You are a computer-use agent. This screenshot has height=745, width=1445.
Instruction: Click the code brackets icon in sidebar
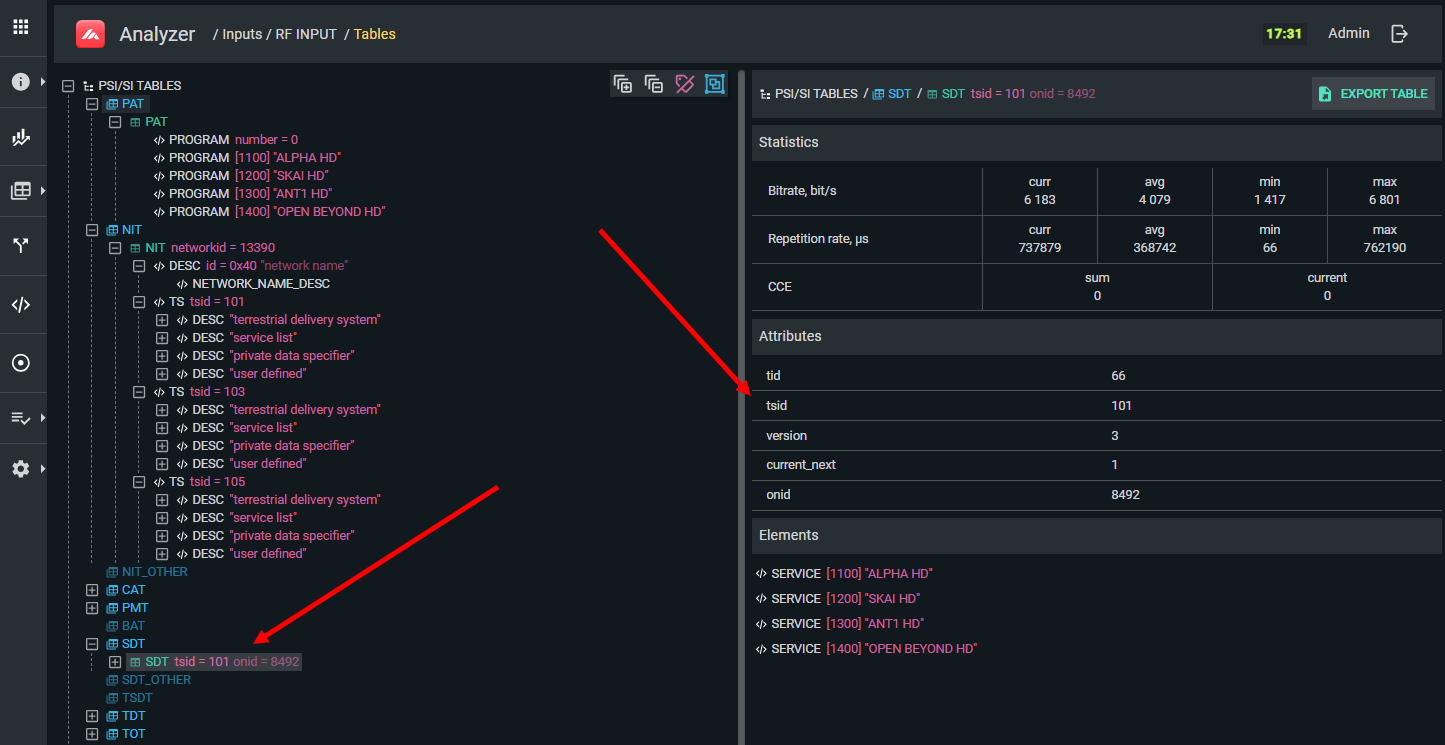point(20,305)
